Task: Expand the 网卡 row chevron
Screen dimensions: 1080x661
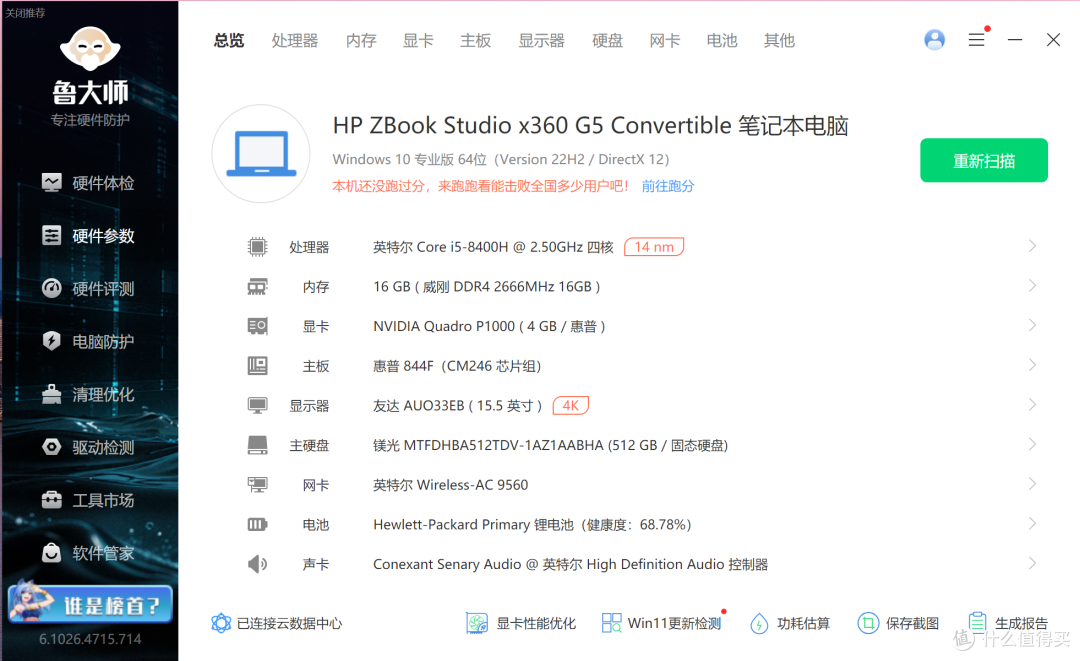Action: point(1032,484)
